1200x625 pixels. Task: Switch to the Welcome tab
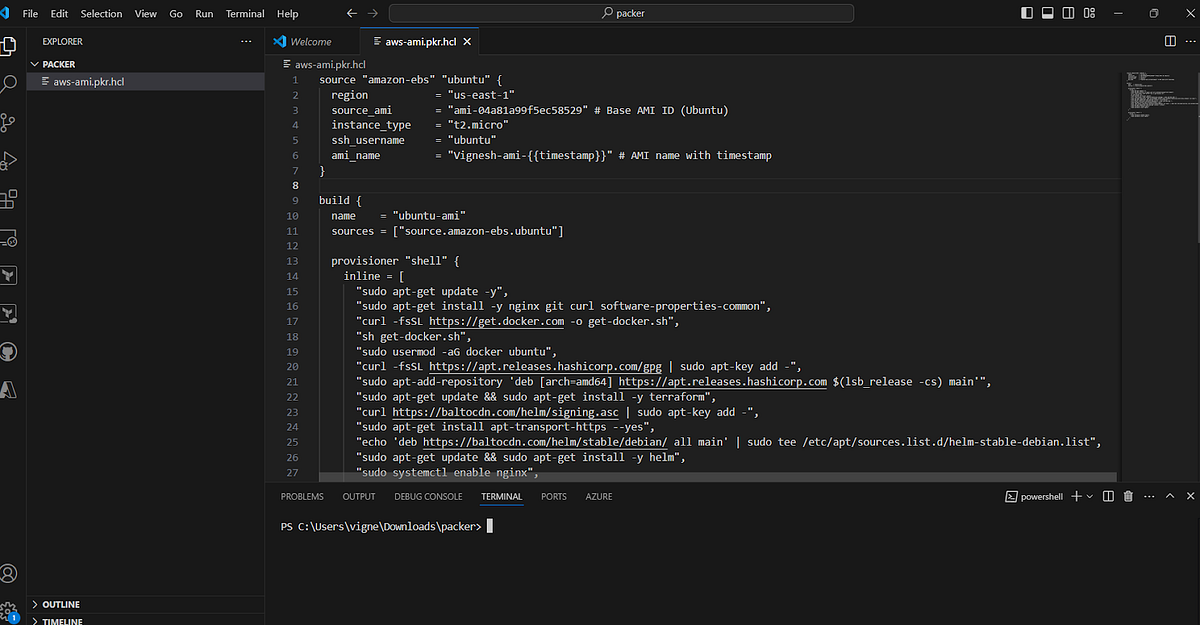pyautogui.click(x=313, y=41)
